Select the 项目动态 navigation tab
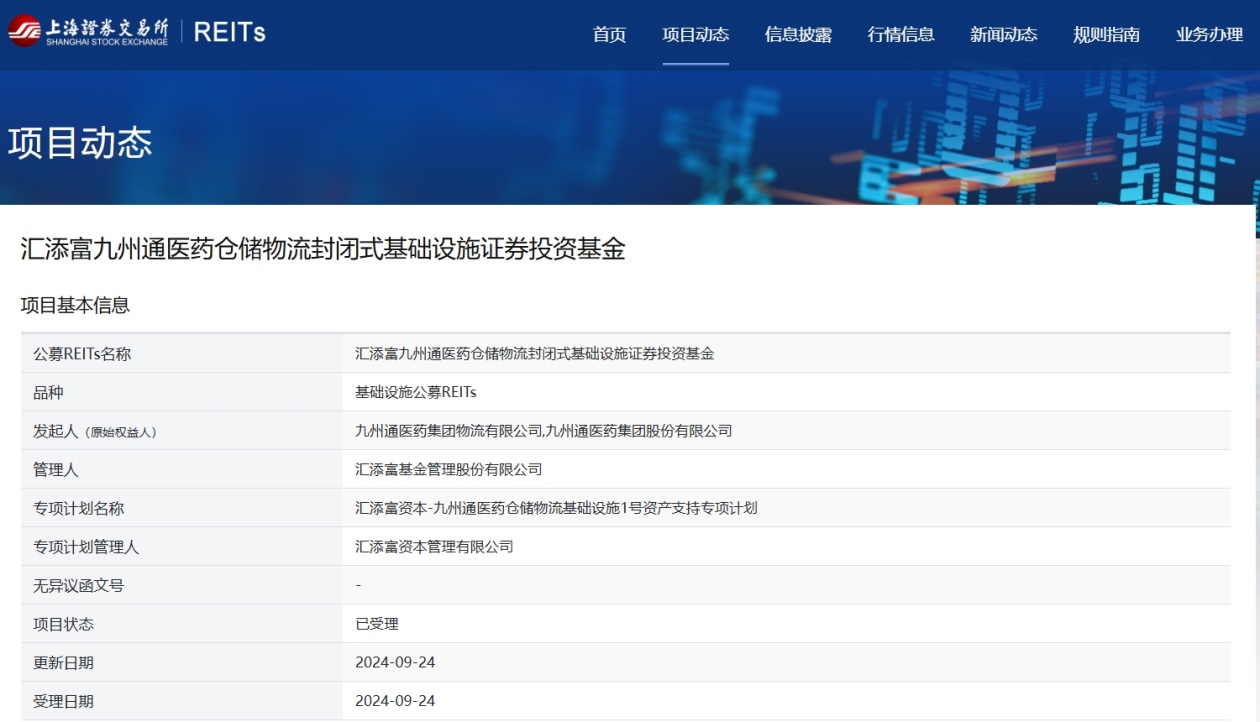Image resolution: width=1260 pixels, height=722 pixels. [x=695, y=35]
